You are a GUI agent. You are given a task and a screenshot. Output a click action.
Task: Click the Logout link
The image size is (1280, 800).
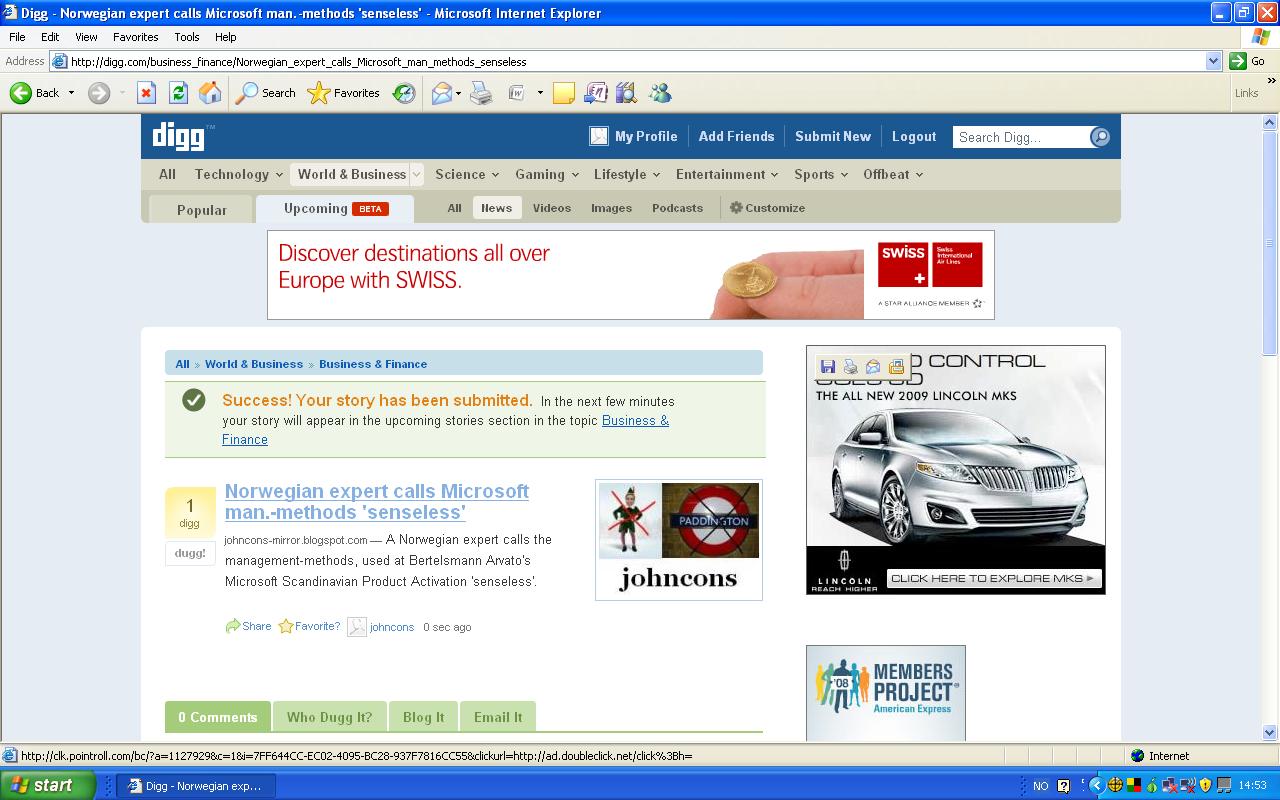coord(914,136)
